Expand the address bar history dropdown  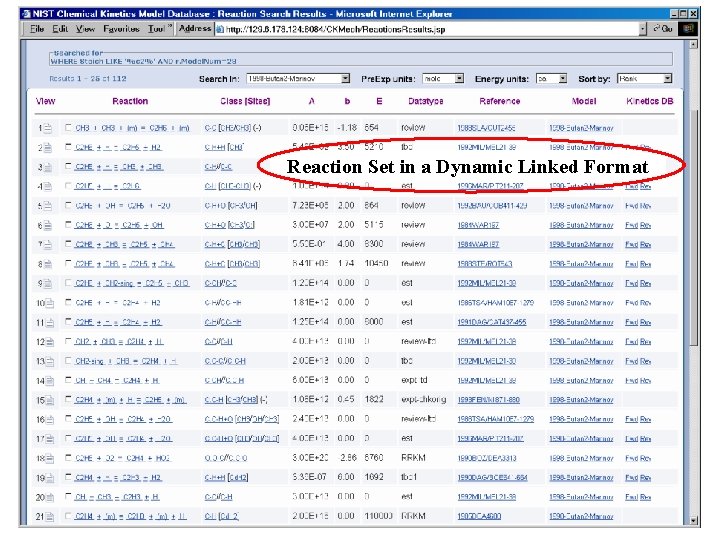click(643, 29)
